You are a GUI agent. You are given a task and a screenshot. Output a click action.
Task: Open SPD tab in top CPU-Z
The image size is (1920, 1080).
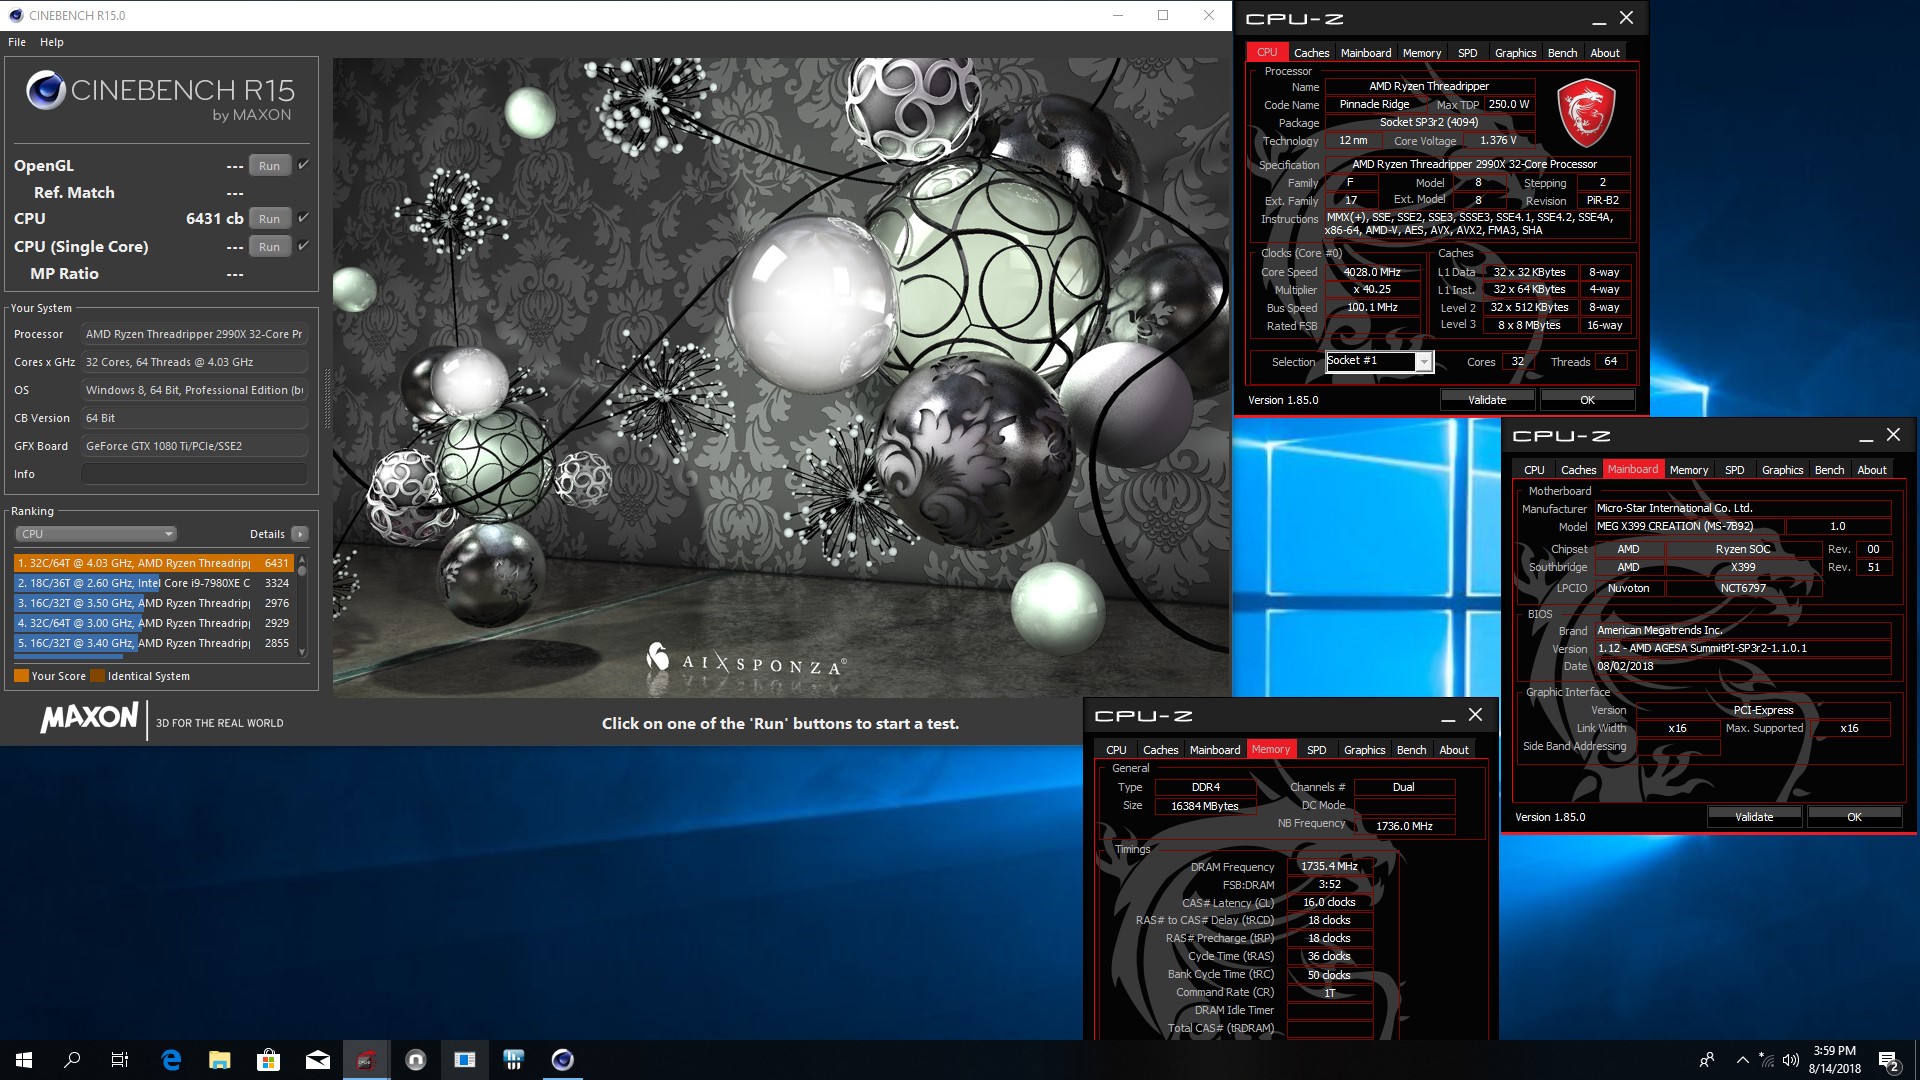click(1467, 53)
